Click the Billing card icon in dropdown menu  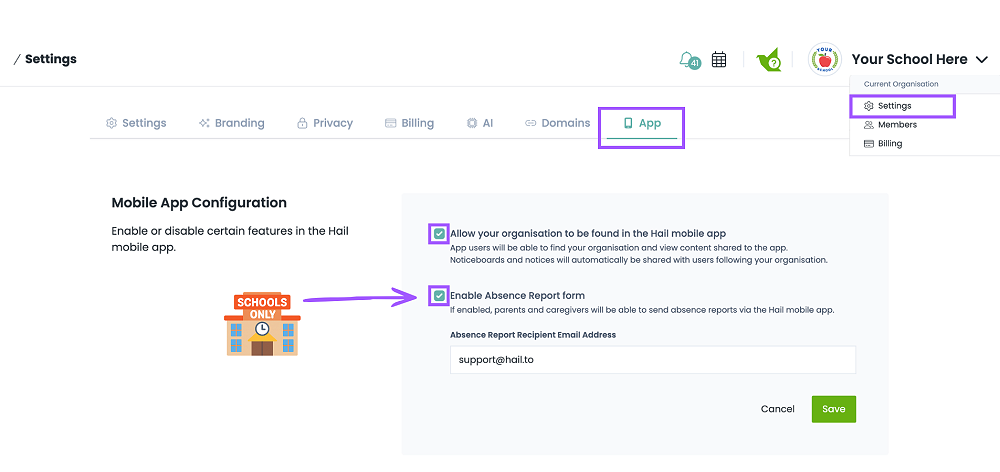868,144
